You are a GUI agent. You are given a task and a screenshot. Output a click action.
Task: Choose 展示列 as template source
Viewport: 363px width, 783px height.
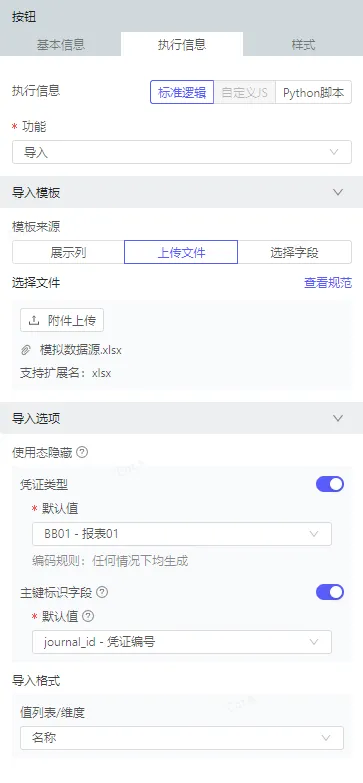pyautogui.click(x=68, y=252)
